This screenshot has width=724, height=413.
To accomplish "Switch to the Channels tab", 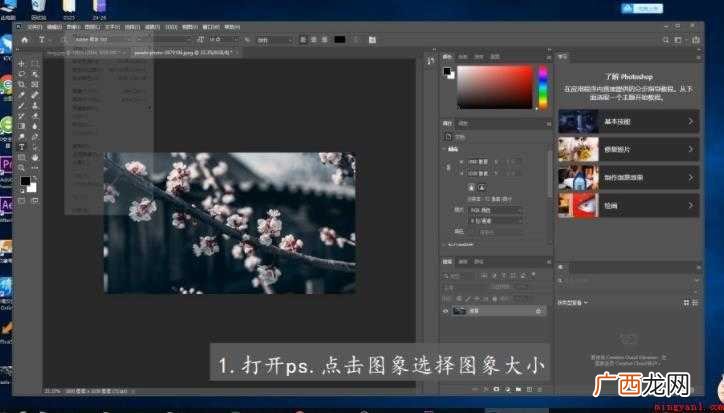I will pyautogui.click(x=463, y=262).
